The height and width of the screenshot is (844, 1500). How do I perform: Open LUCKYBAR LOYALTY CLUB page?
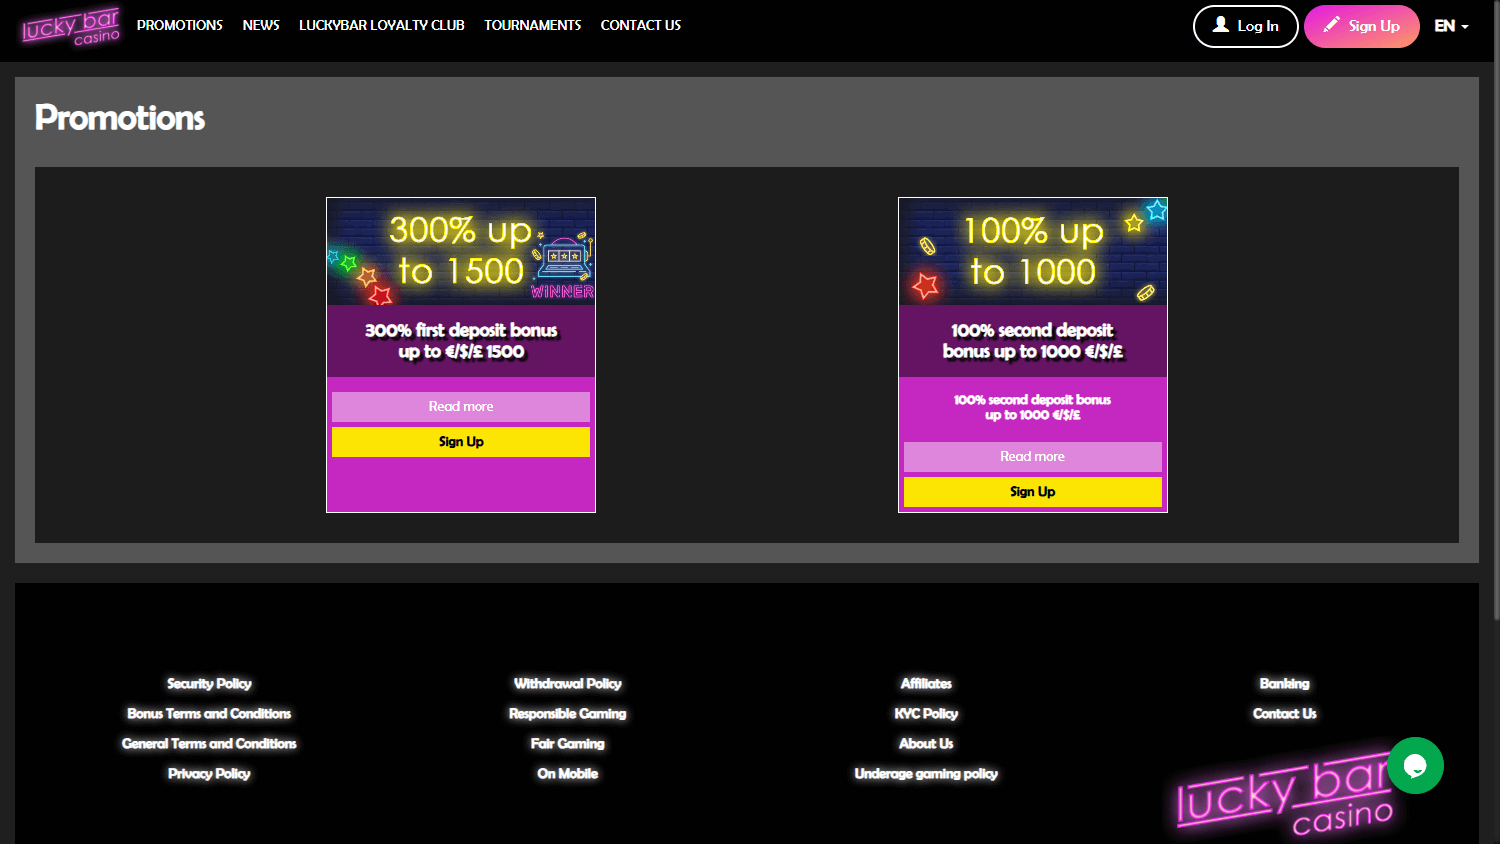(x=381, y=25)
